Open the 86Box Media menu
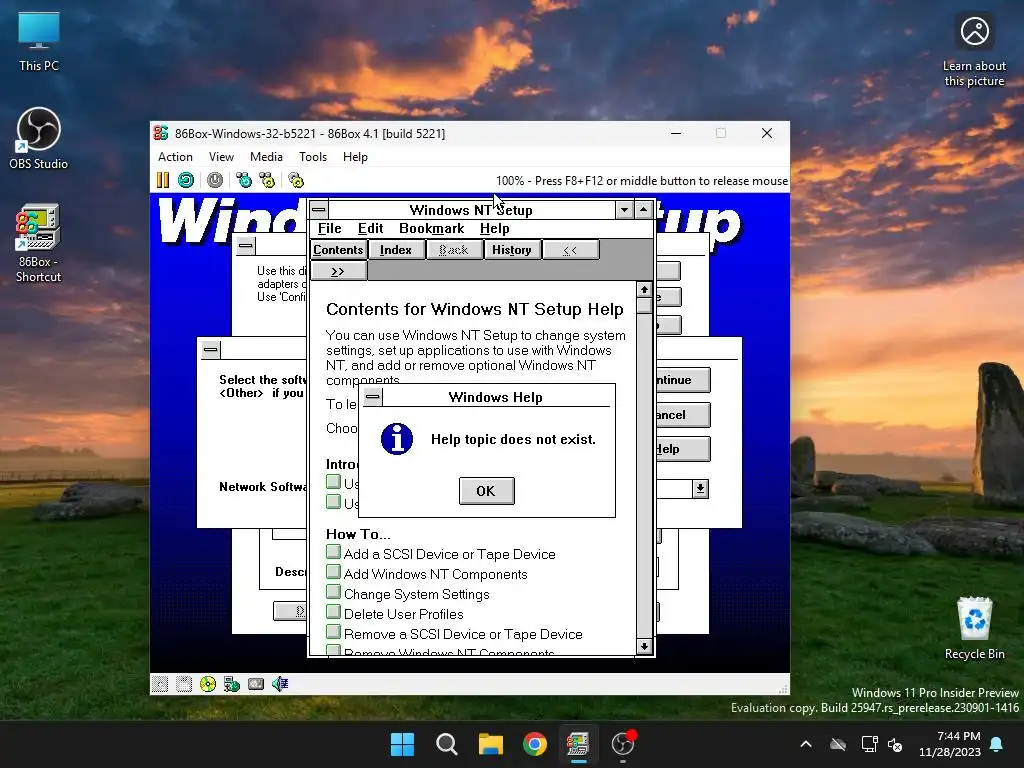Viewport: 1024px width, 768px height. 266,157
